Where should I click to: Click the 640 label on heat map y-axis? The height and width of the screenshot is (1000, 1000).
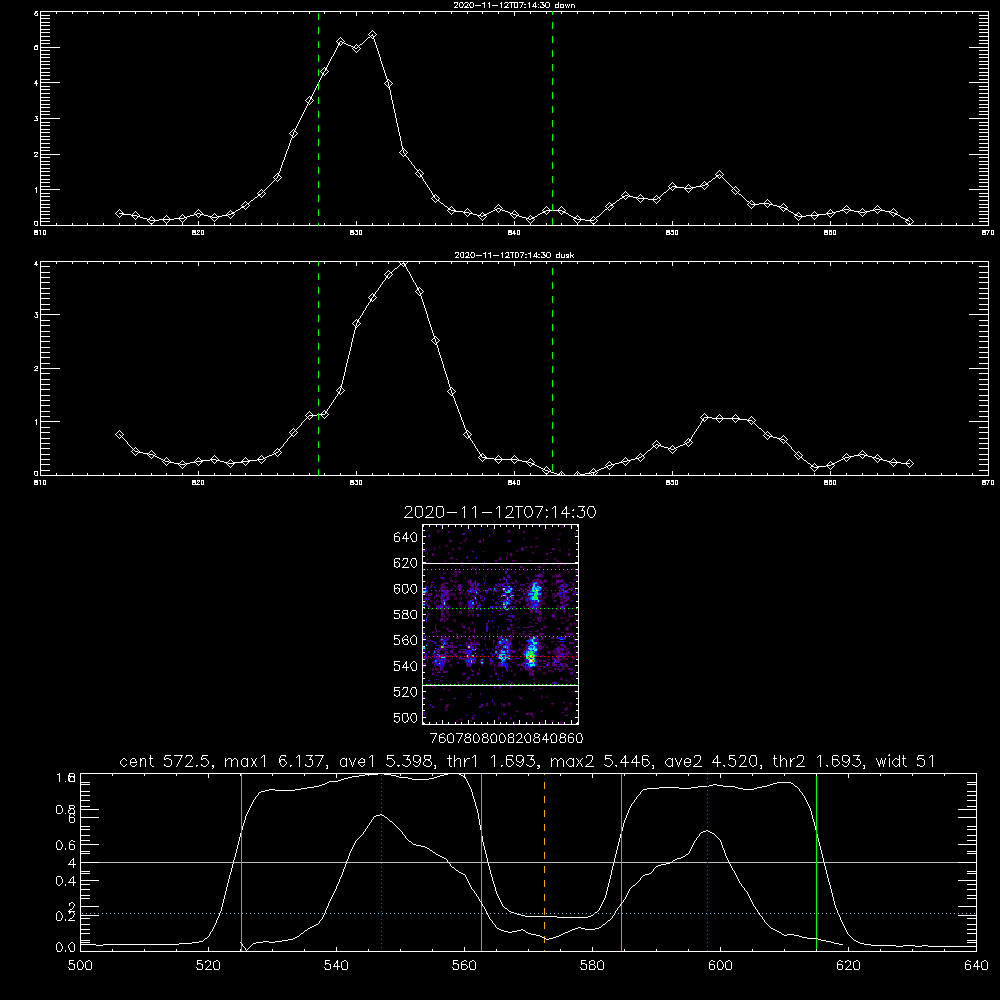coord(406,537)
